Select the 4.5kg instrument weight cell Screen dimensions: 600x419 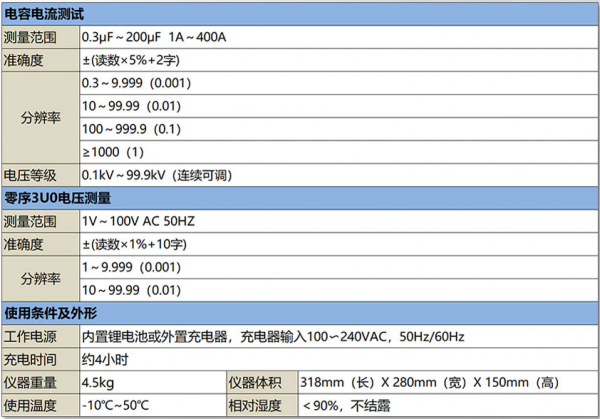click(98, 383)
